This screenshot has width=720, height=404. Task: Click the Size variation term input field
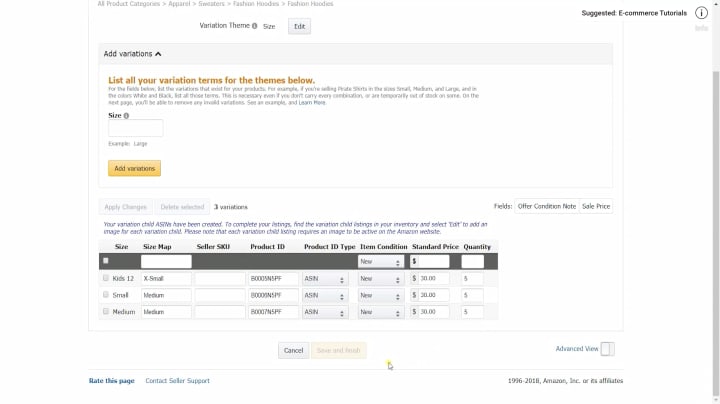pyautogui.click(x=135, y=128)
